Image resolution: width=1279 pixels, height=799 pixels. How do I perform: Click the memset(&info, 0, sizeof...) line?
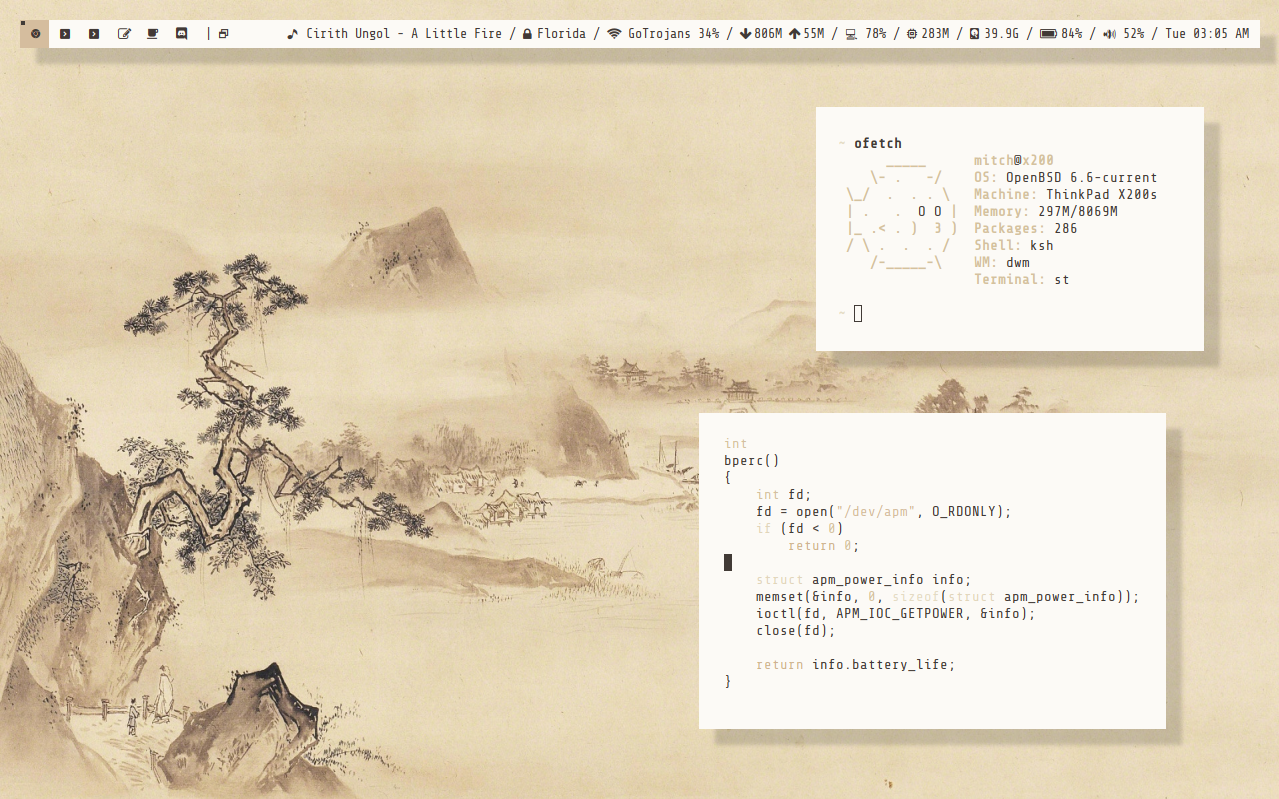coord(948,596)
